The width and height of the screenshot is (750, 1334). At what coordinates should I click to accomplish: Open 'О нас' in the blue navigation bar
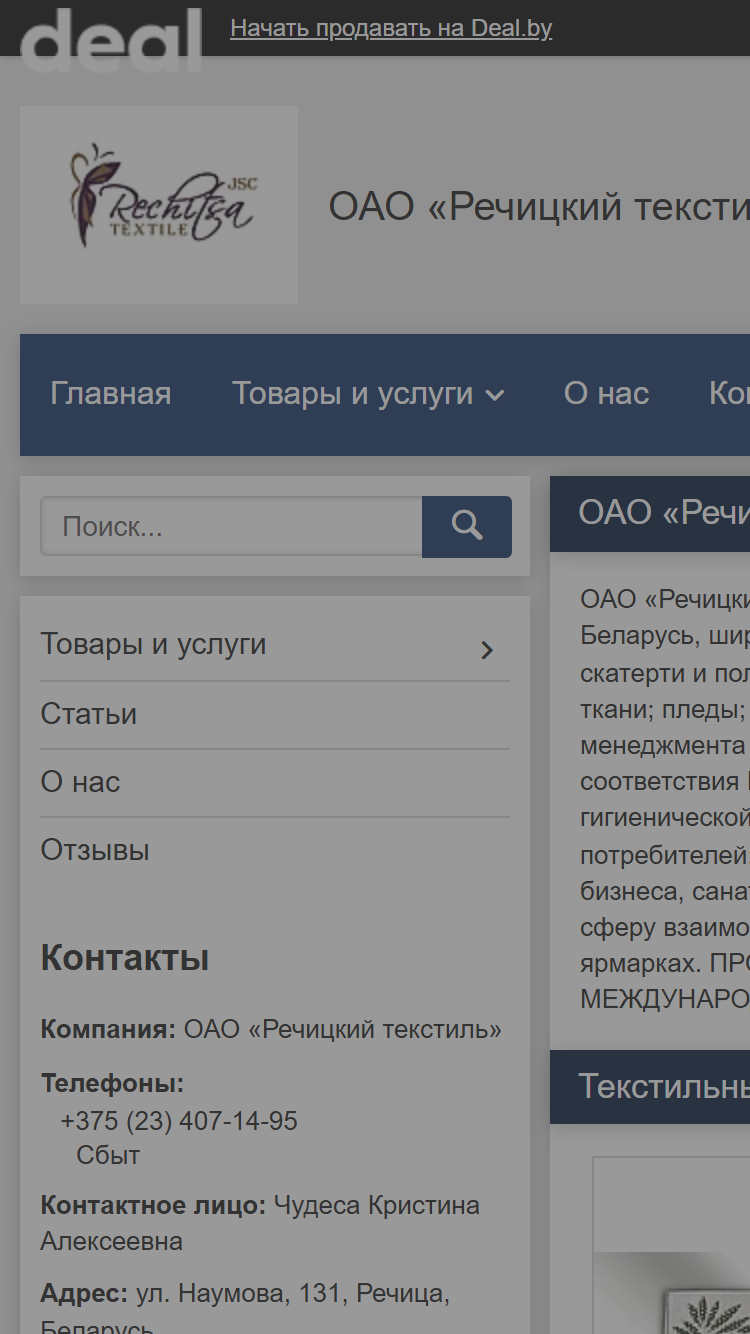pyautogui.click(x=606, y=394)
